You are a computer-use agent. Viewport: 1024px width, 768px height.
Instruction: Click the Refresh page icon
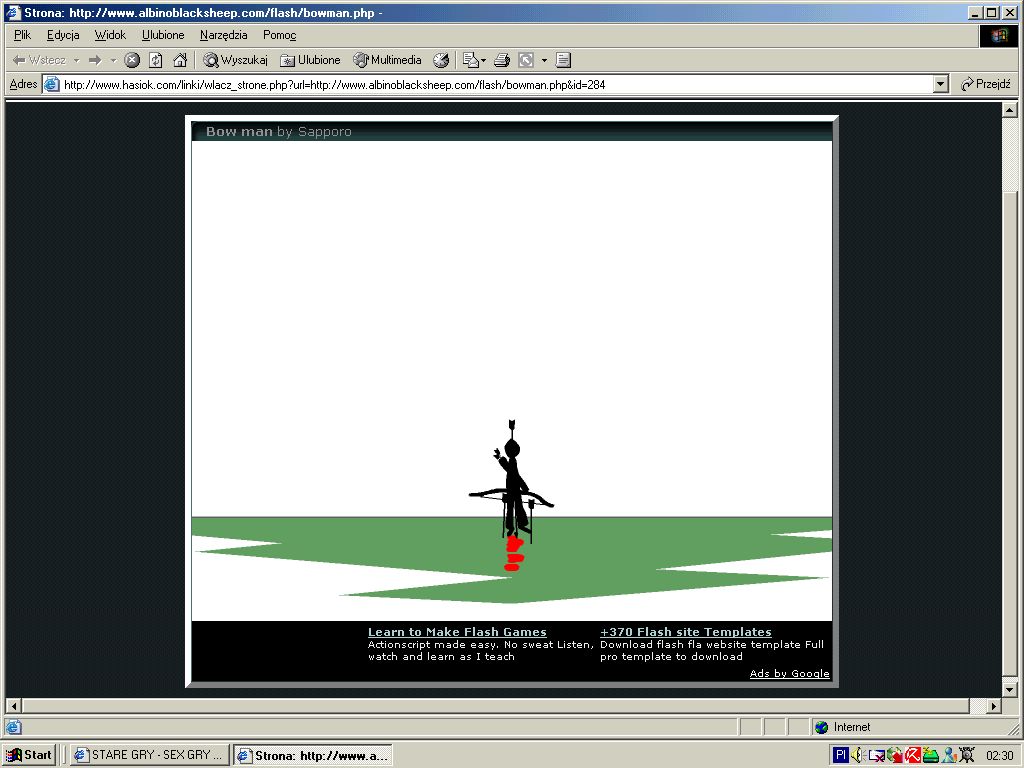tap(156, 60)
